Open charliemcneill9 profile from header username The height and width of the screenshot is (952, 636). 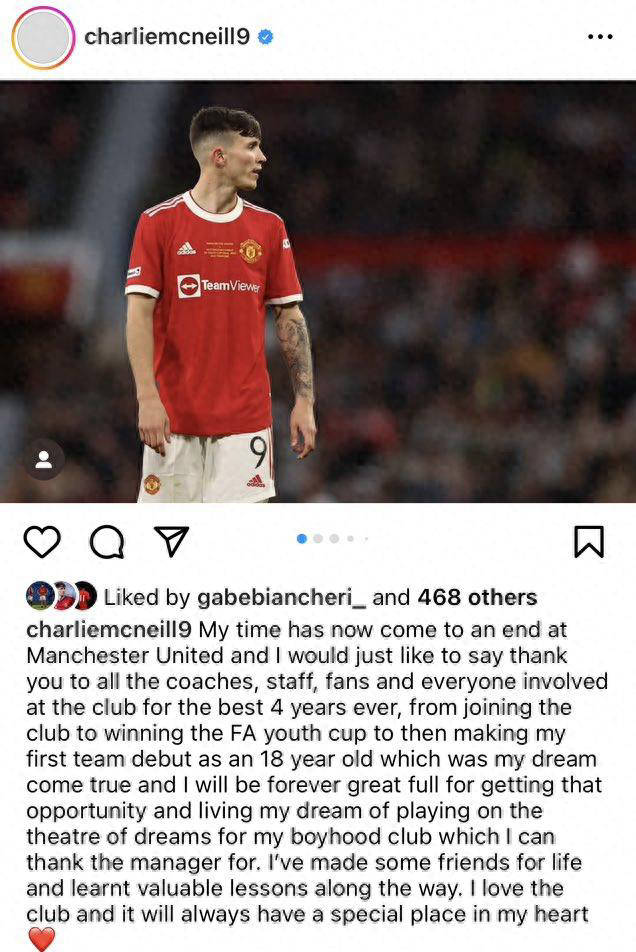(x=167, y=37)
